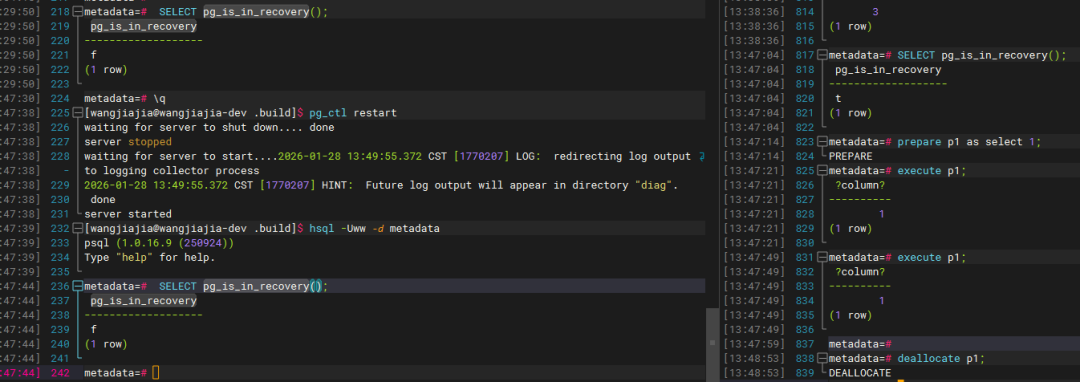Click the "f" result on line 239
This screenshot has height=382, width=1080.
point(93,330)
